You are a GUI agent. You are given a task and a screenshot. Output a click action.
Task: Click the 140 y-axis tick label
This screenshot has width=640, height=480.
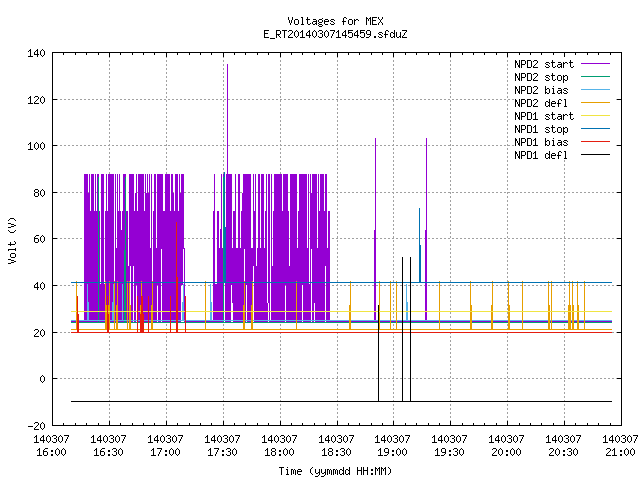(x=36, y=53)
